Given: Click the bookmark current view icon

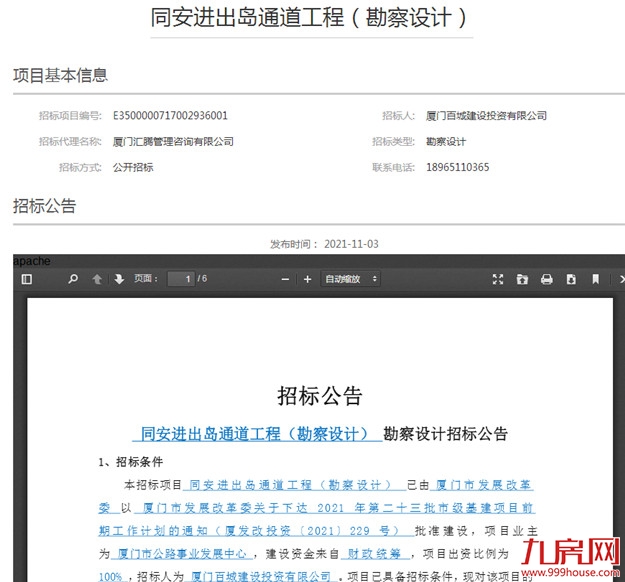Looking at the screenshot, I should tap(596, 279).
